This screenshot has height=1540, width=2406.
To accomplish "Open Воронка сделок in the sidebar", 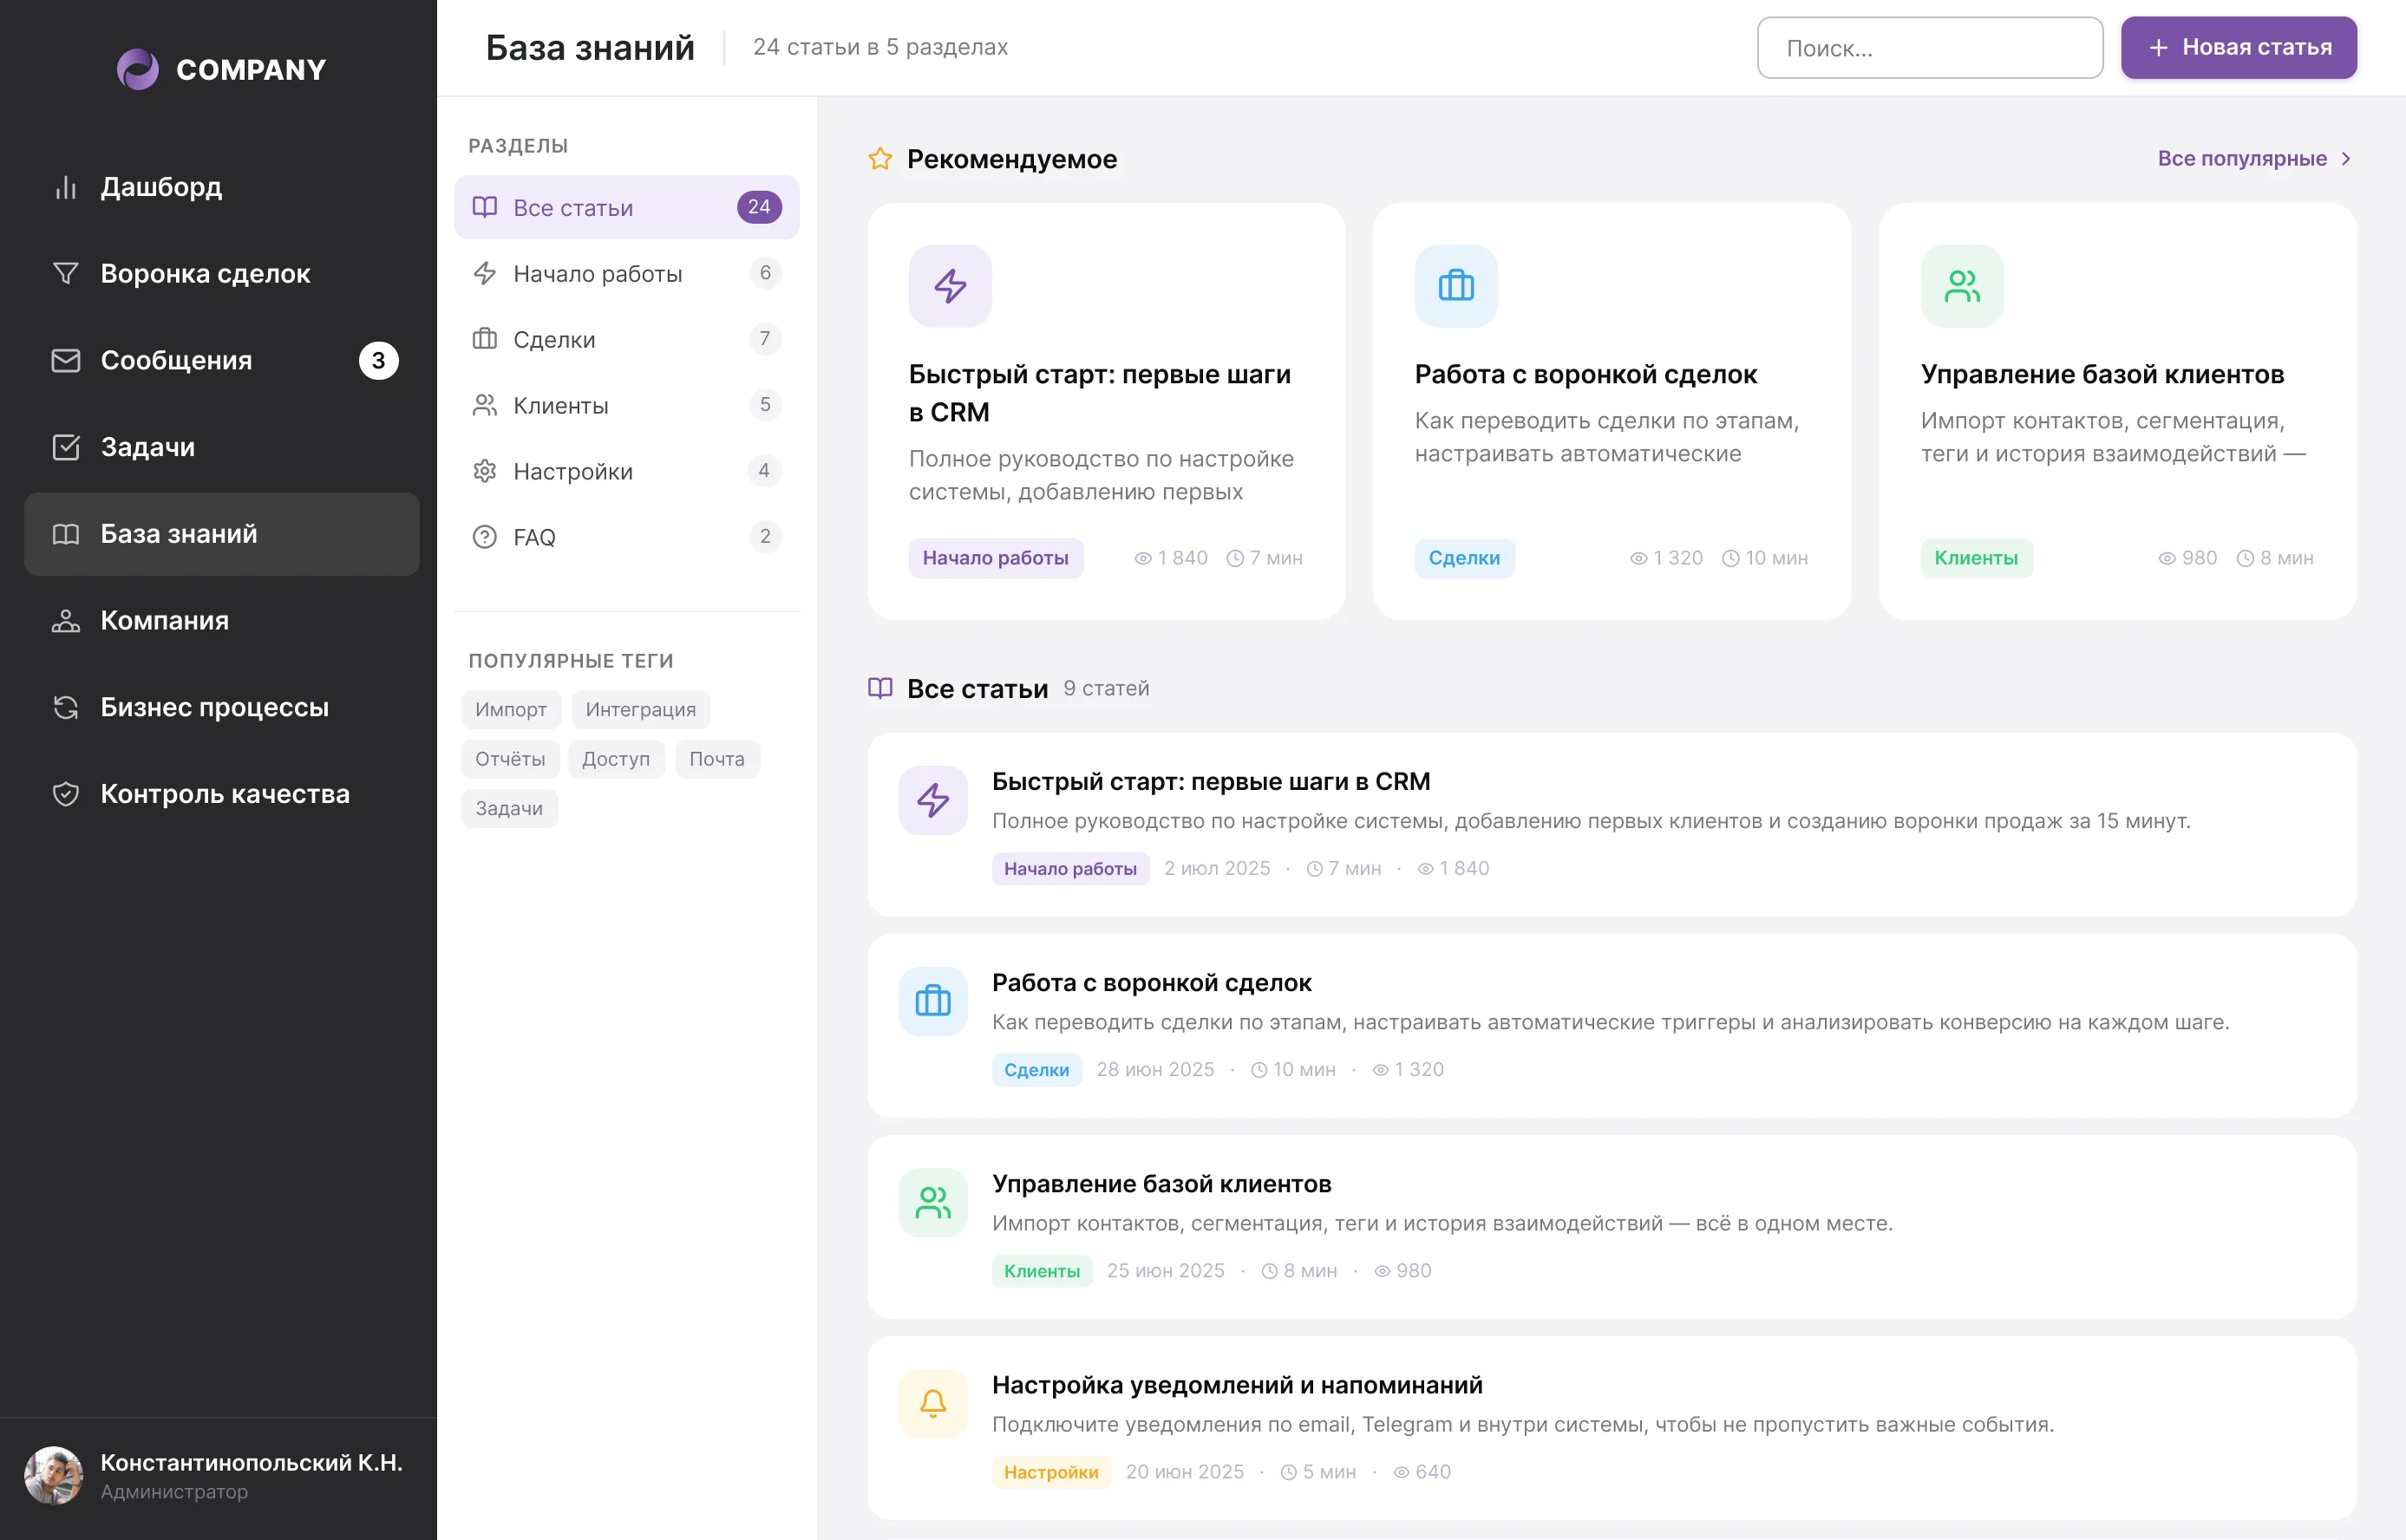I will pos(221,273).
